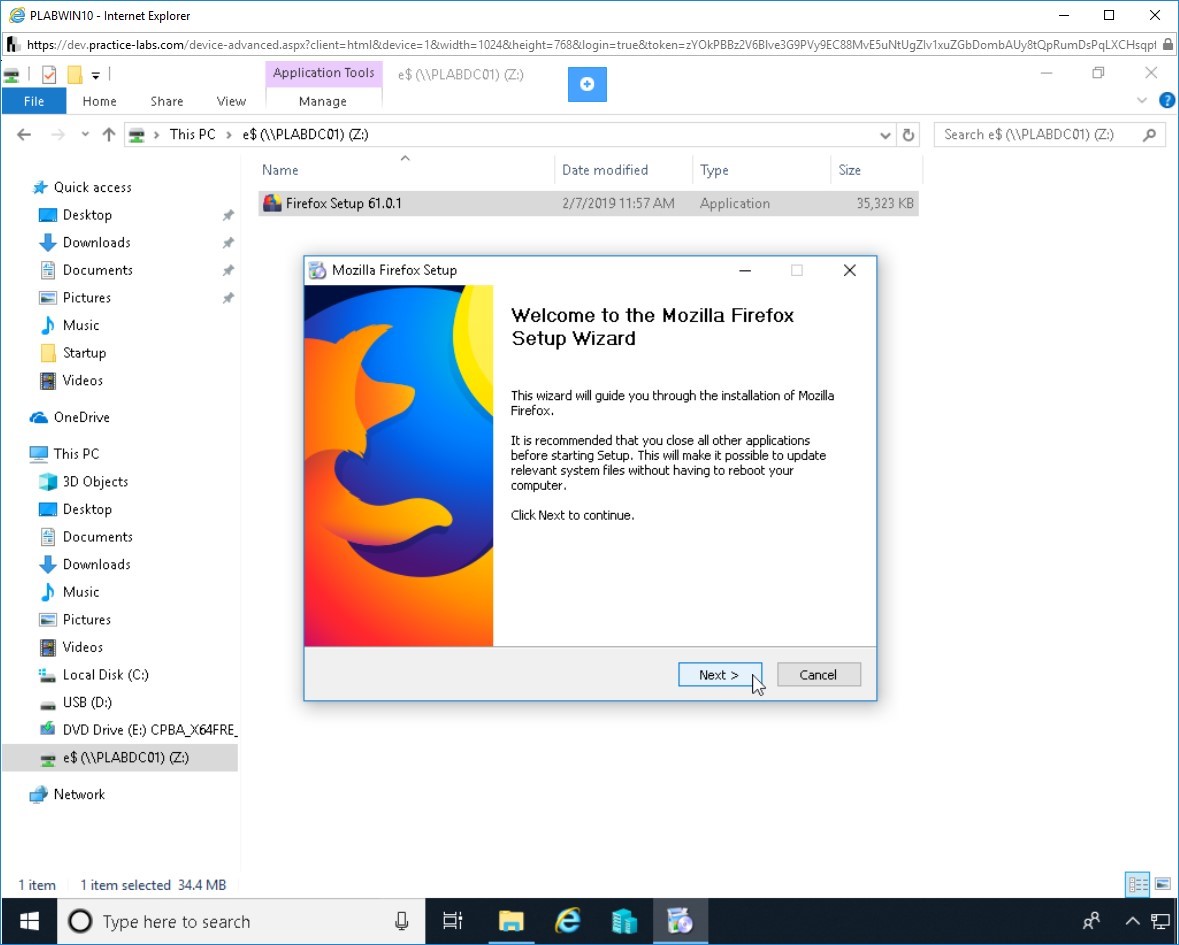This screenshot has width=1179, height=945.
Task: Open pinned Desktop under Quick access
Action: pos(87,215)
